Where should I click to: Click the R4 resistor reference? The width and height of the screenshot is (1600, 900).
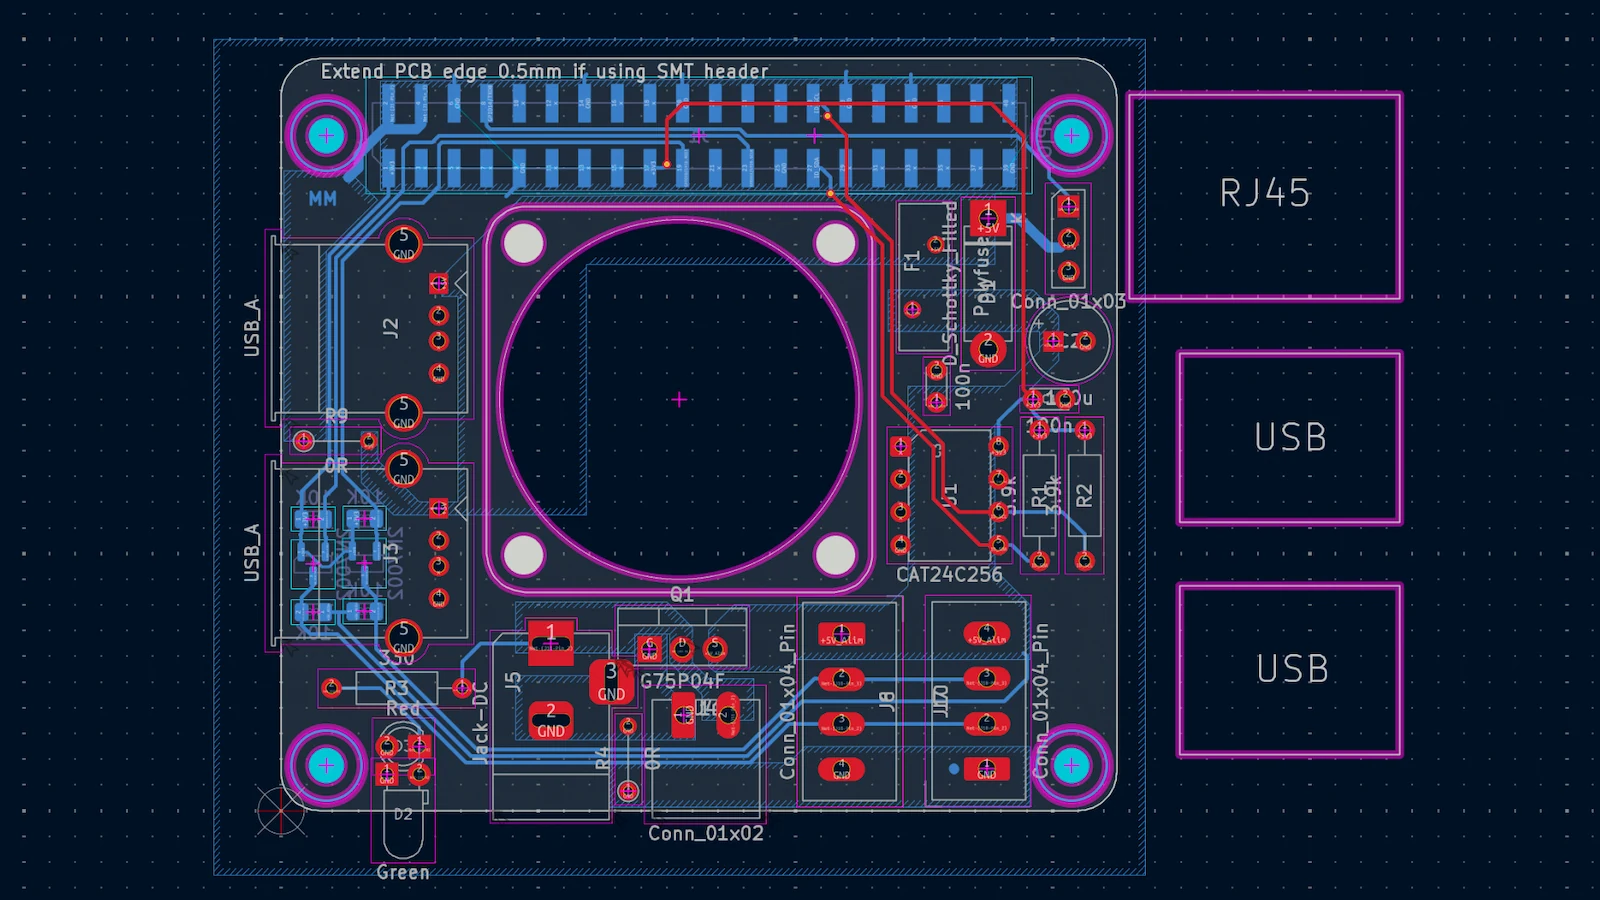click(x=602, y=758)
